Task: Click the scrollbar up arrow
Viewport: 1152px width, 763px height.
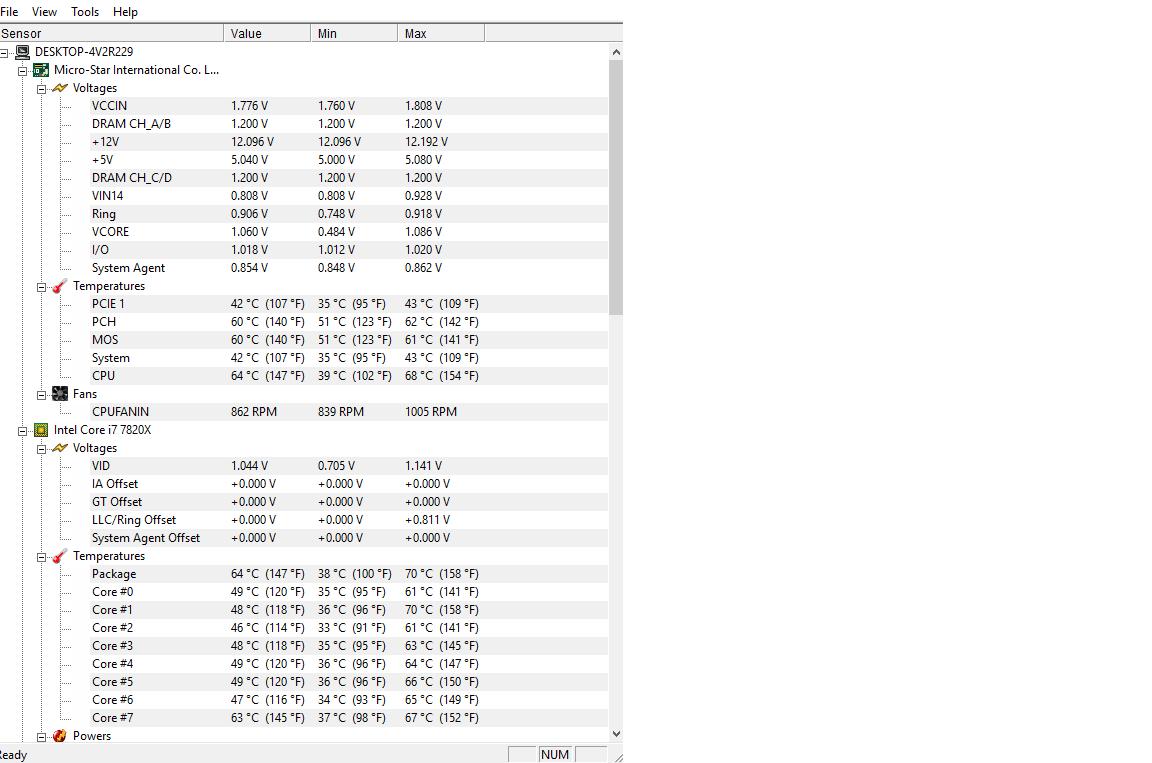Action: pyautogui.click(x=616, y=52)
